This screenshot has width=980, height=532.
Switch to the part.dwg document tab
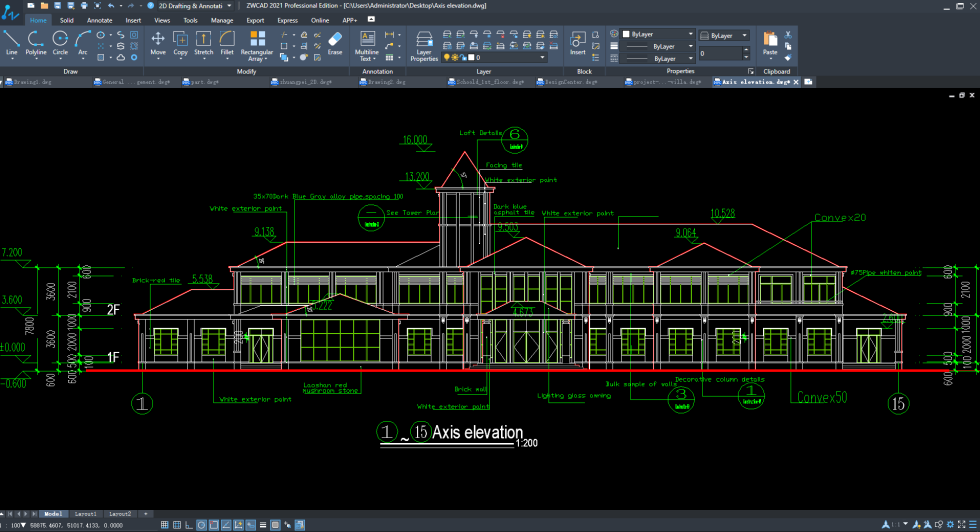tap(203, 82)
